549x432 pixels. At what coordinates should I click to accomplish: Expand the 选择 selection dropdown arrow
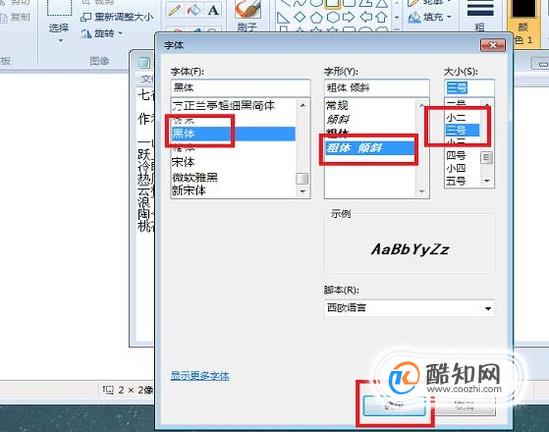(x=60, y=40)
